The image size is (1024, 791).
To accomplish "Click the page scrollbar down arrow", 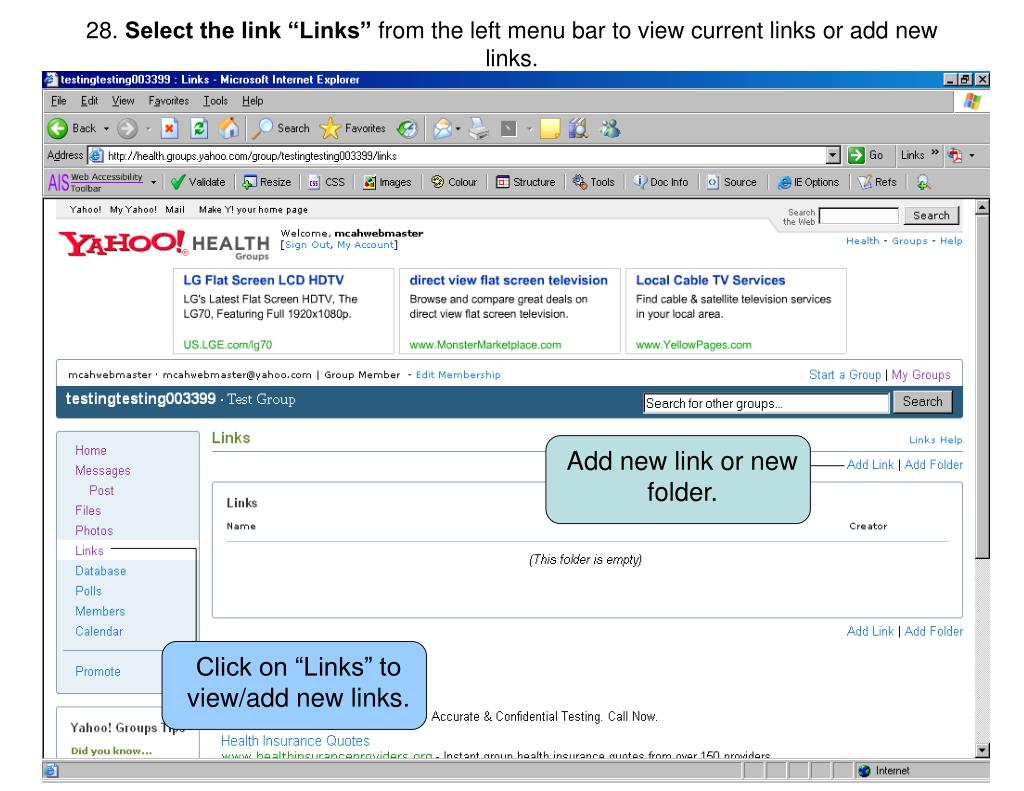I will pyautogui.click(x=982, y=751).
